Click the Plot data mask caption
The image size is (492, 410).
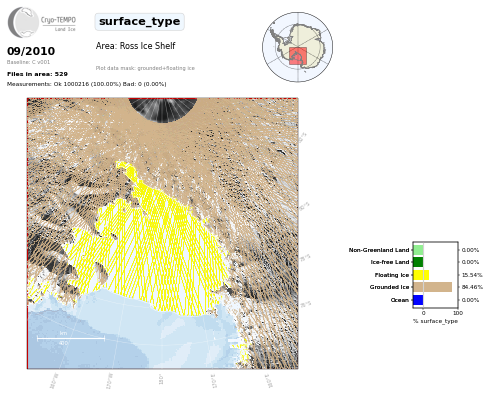tap(145, 68)
